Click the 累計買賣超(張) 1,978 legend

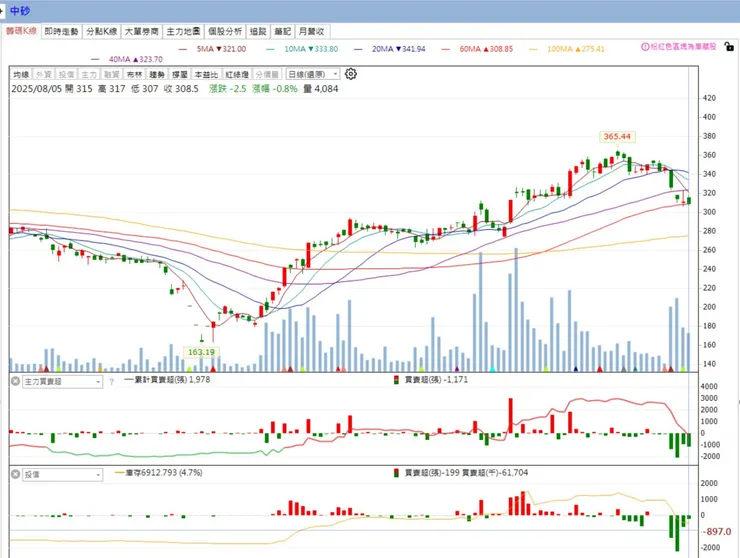coord(167,380)
